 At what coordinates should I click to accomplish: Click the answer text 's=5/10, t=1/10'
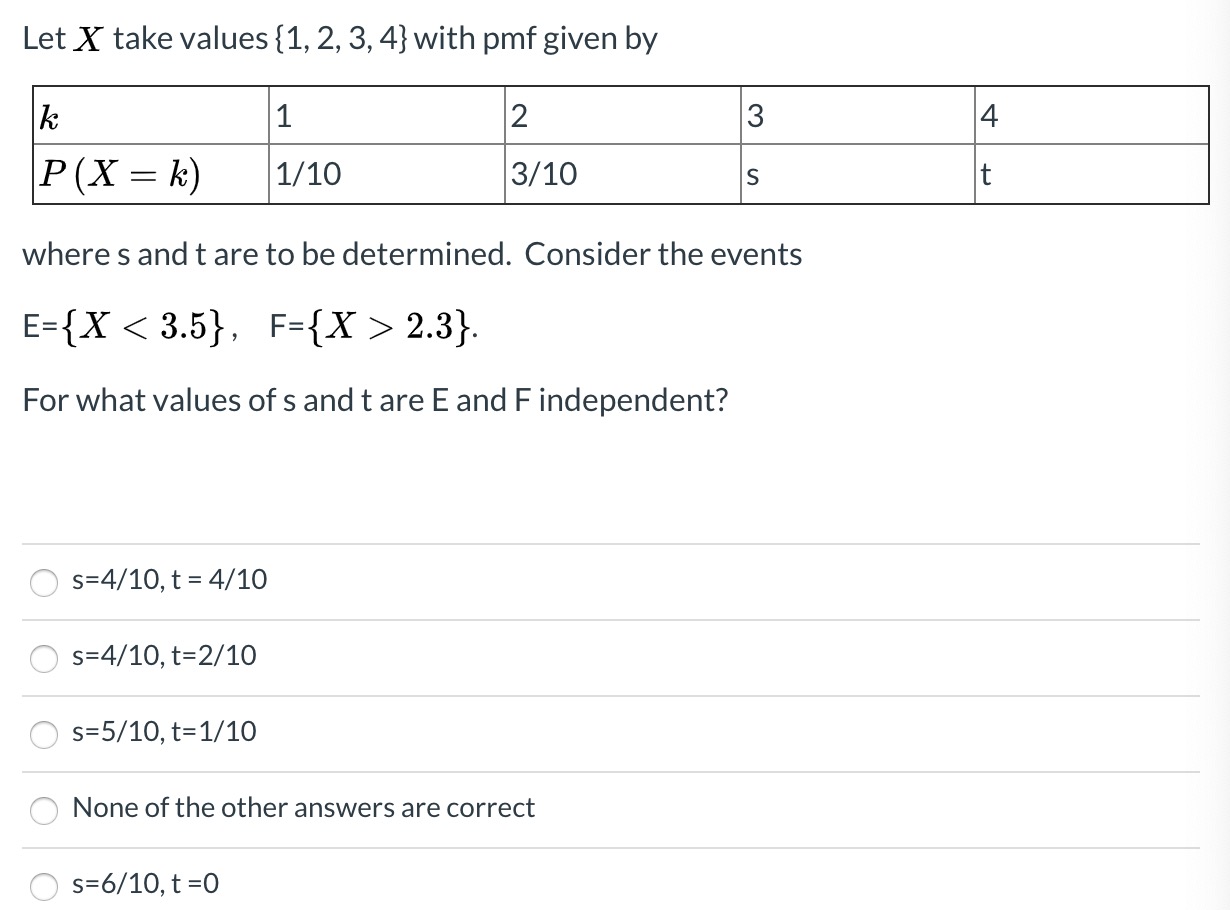pyautogui.click(x=165, y=732)
